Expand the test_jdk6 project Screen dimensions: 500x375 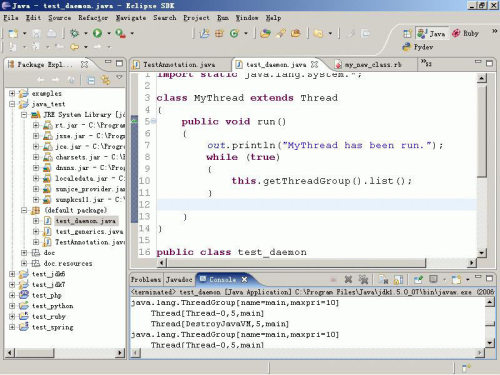tap(12, 274)
